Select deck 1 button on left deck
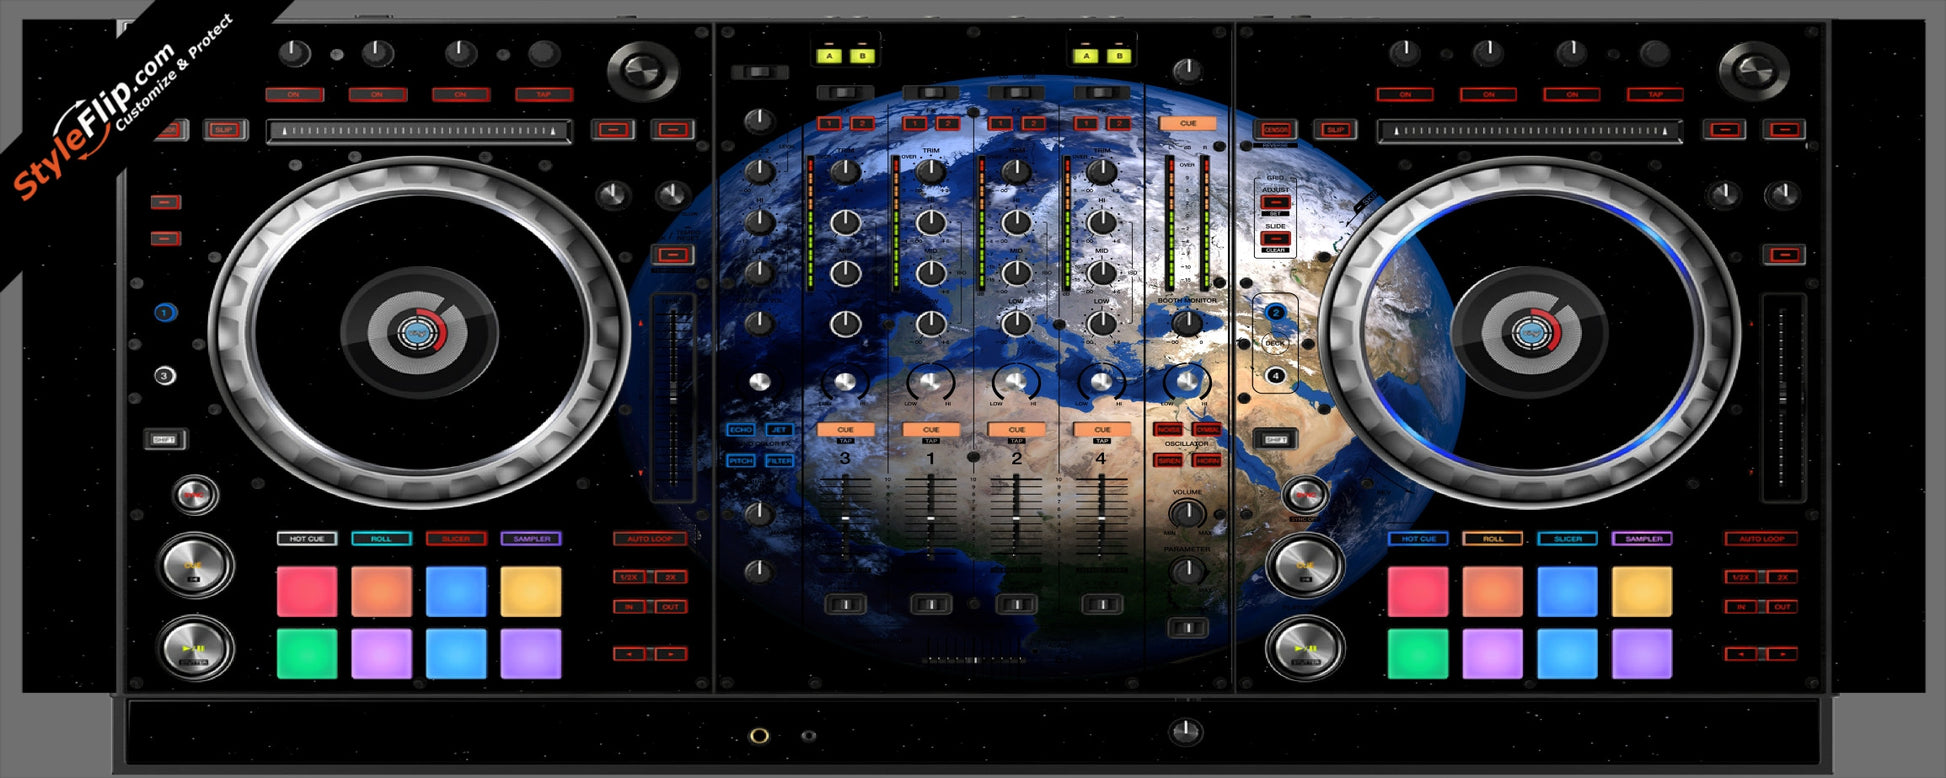The height and width of the screenshot is (778, 1946). pyautogui.click(x=165, y=313)
